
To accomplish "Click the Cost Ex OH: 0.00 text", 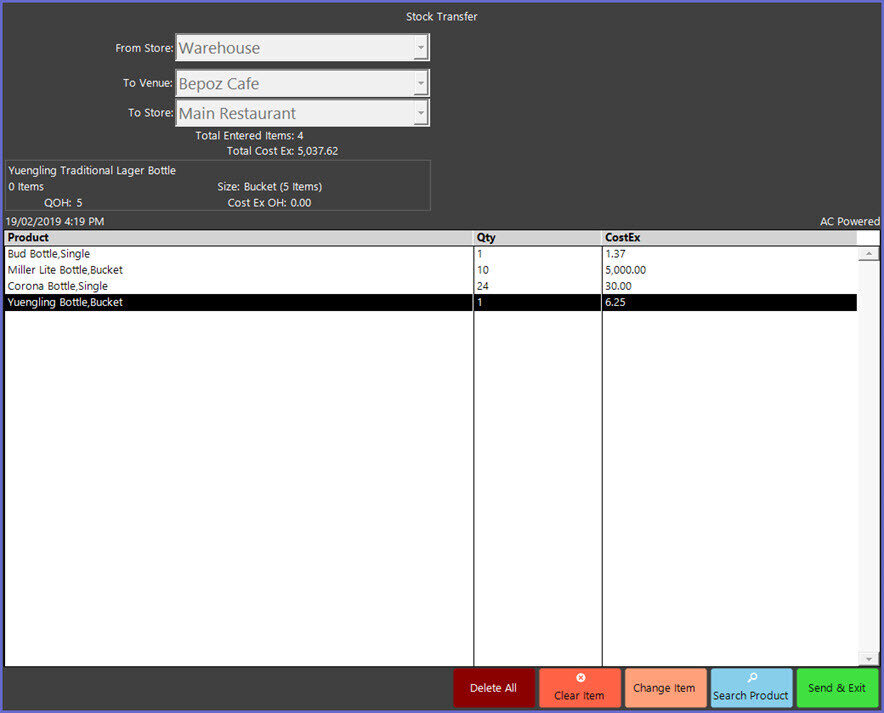I will [269, 203].
